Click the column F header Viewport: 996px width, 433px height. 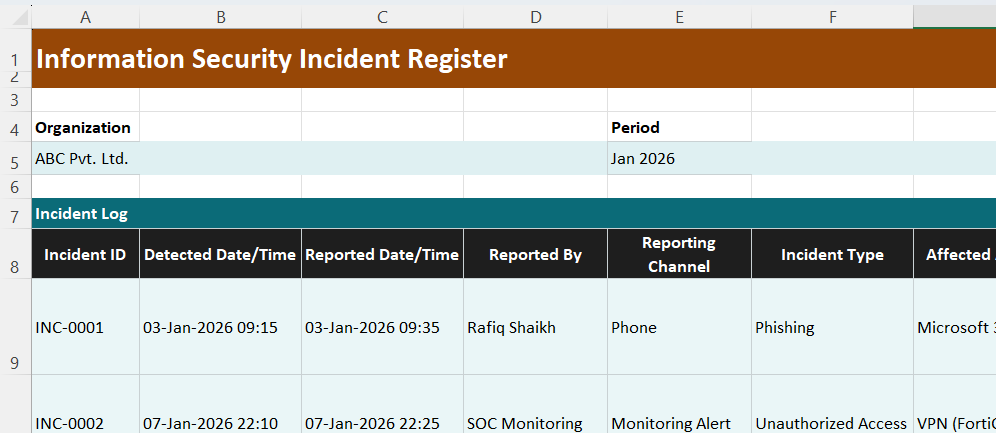832,16
